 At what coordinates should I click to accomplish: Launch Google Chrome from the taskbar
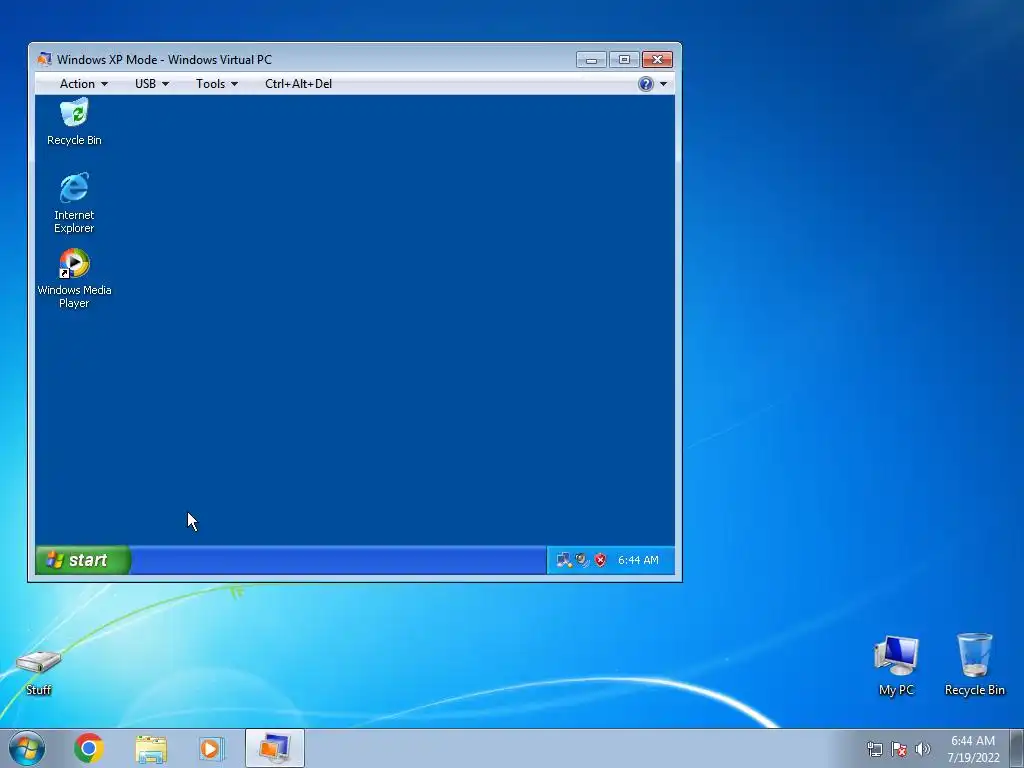click(x=89, y=748)
